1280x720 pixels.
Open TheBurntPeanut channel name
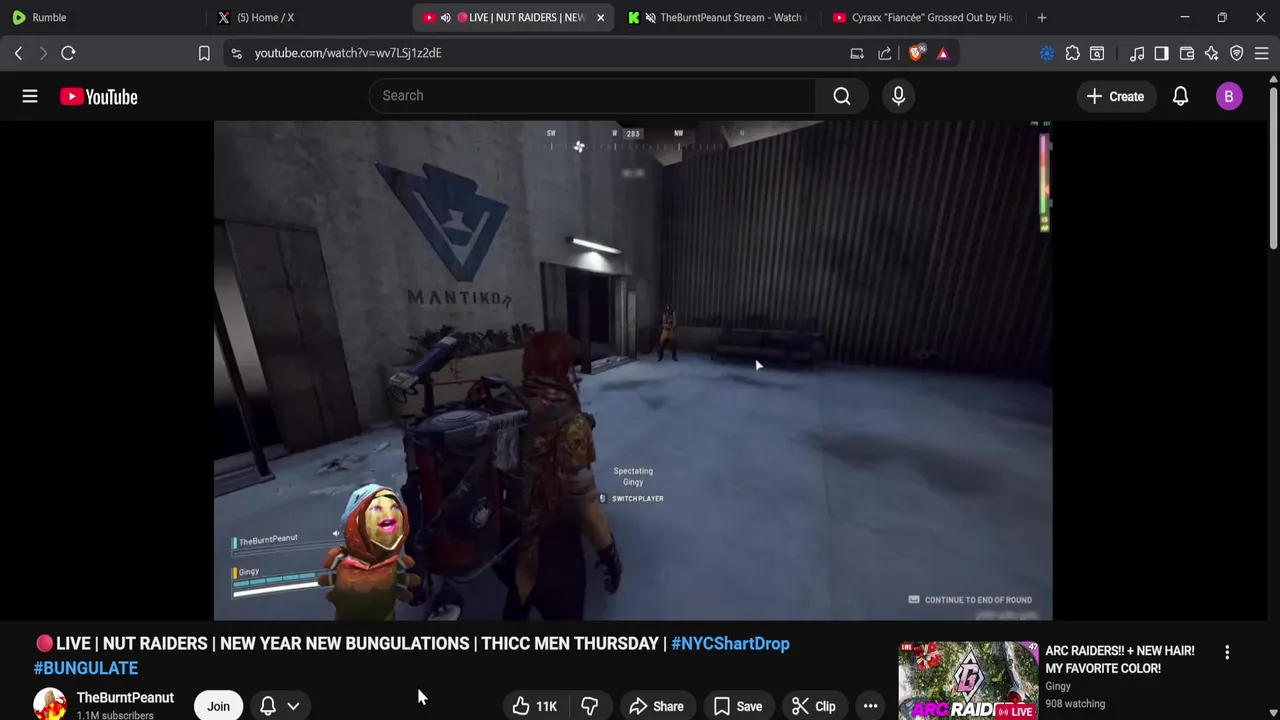click(125, 697)
